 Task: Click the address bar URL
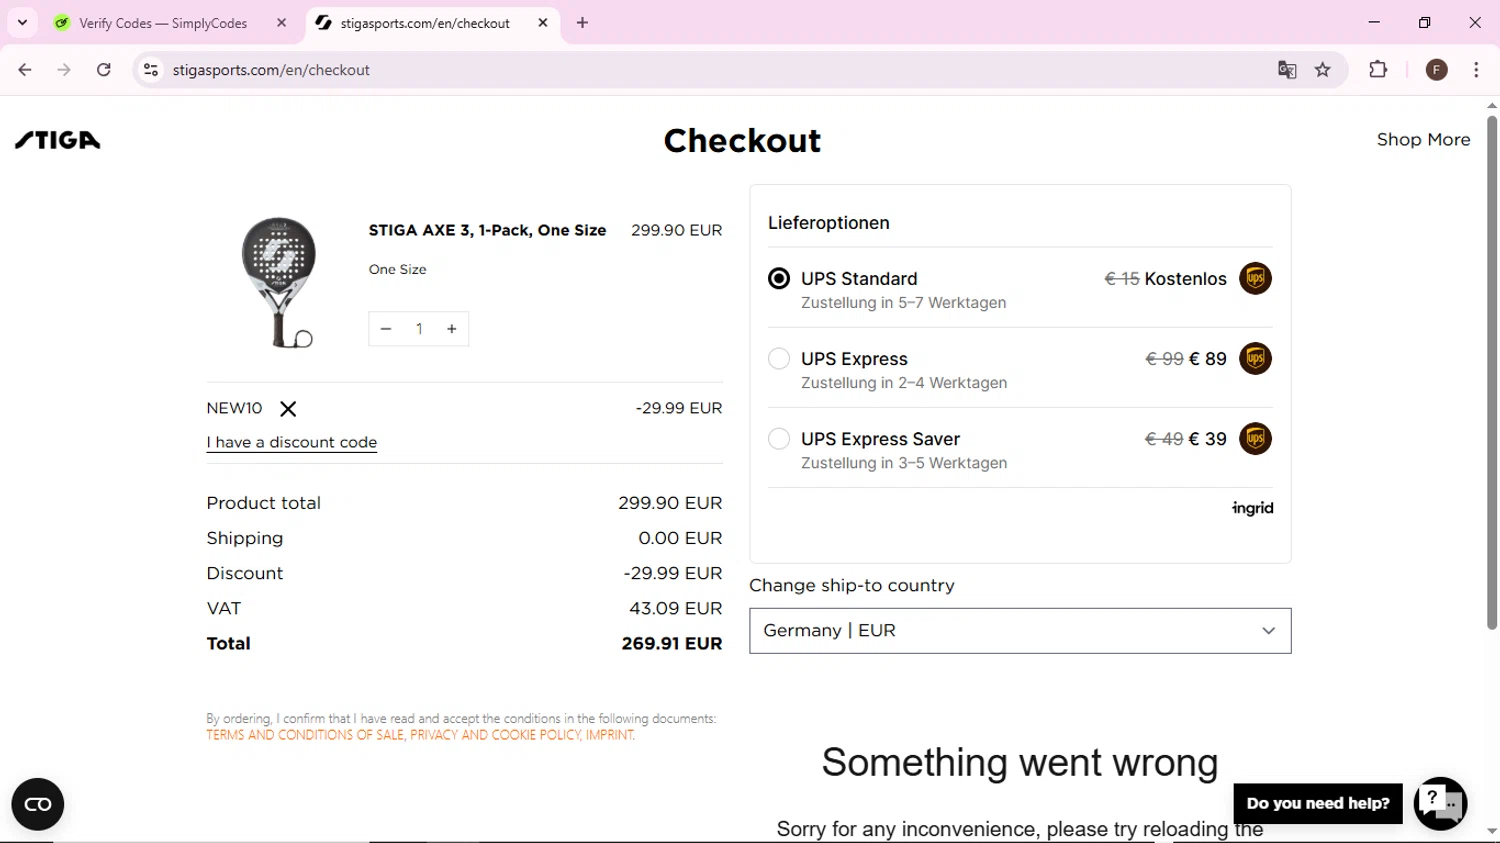tap(271, 70)
